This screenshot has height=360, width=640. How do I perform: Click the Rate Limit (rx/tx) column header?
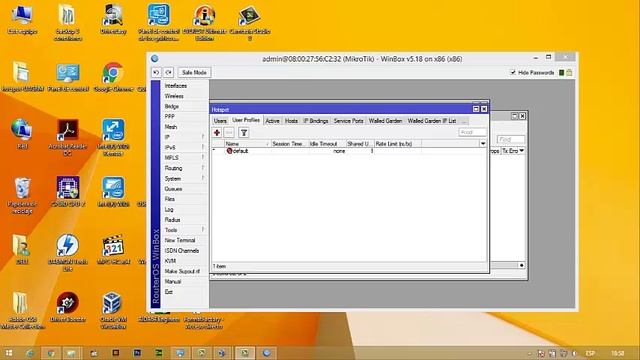point(398,144)
